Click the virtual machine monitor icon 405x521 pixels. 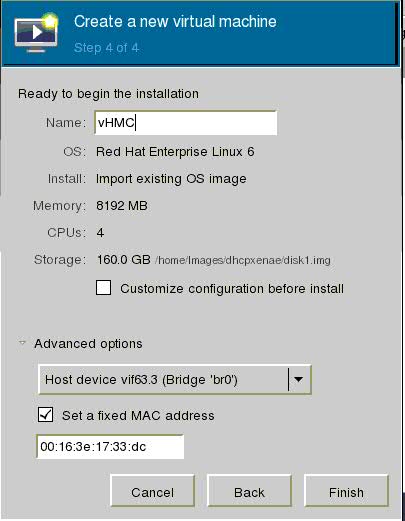36,33
